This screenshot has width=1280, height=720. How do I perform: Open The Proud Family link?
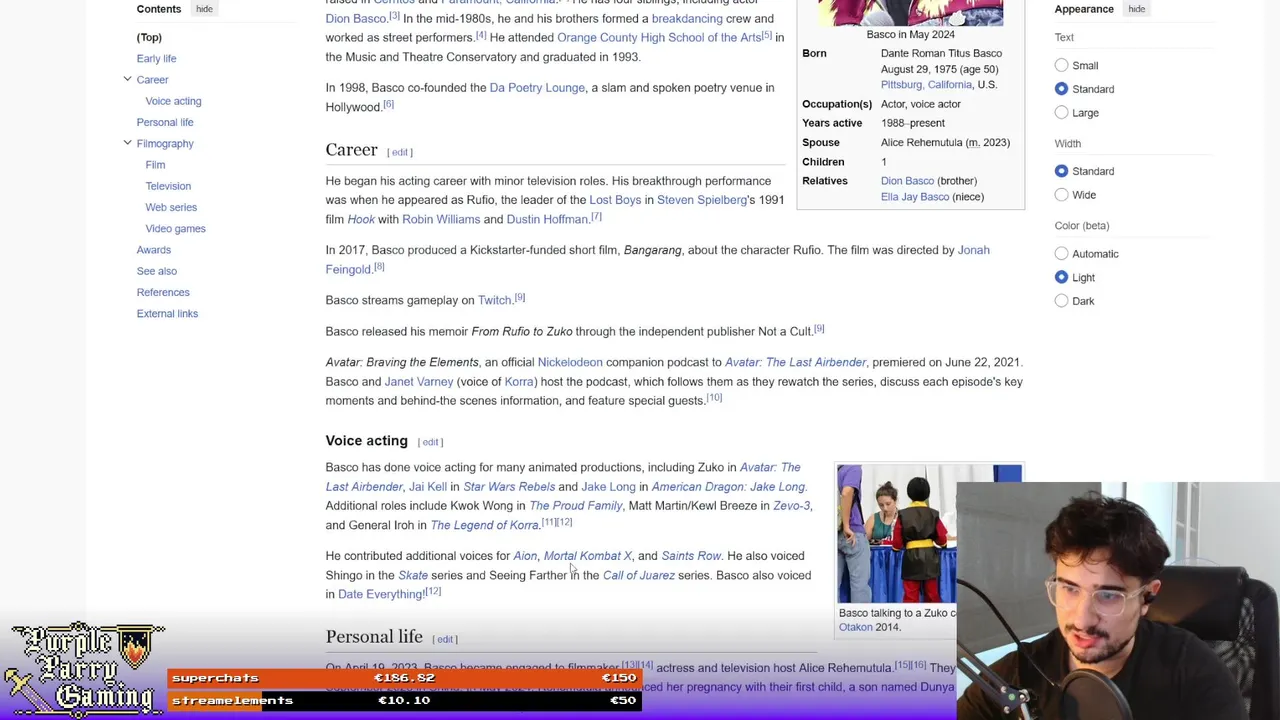click(x=576, y=506)
